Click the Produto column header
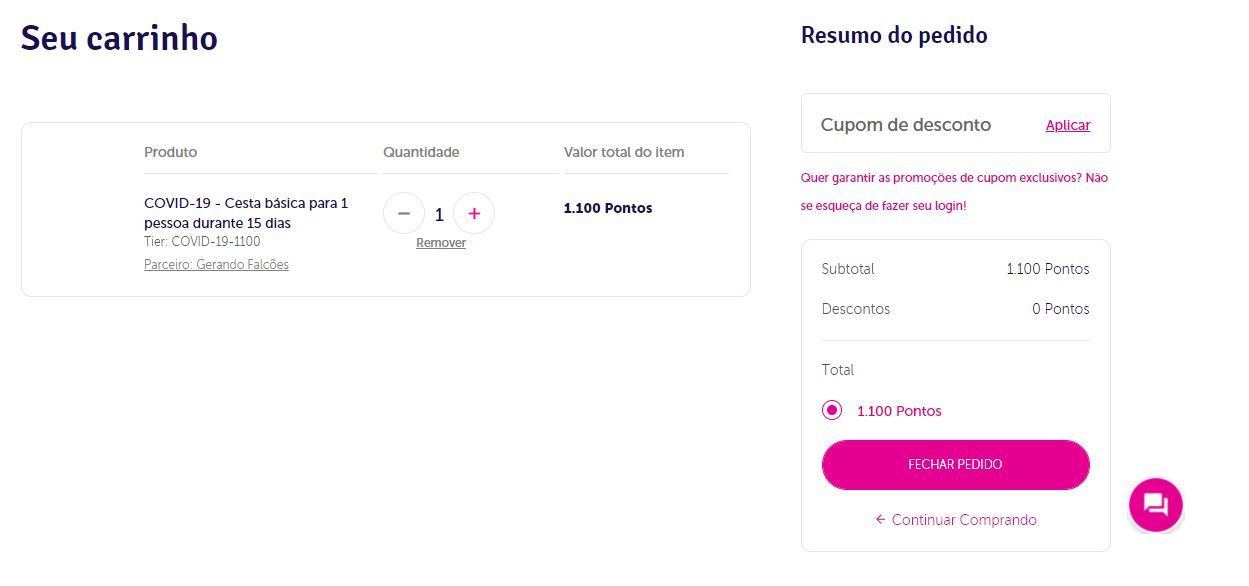 pos(171,152)
